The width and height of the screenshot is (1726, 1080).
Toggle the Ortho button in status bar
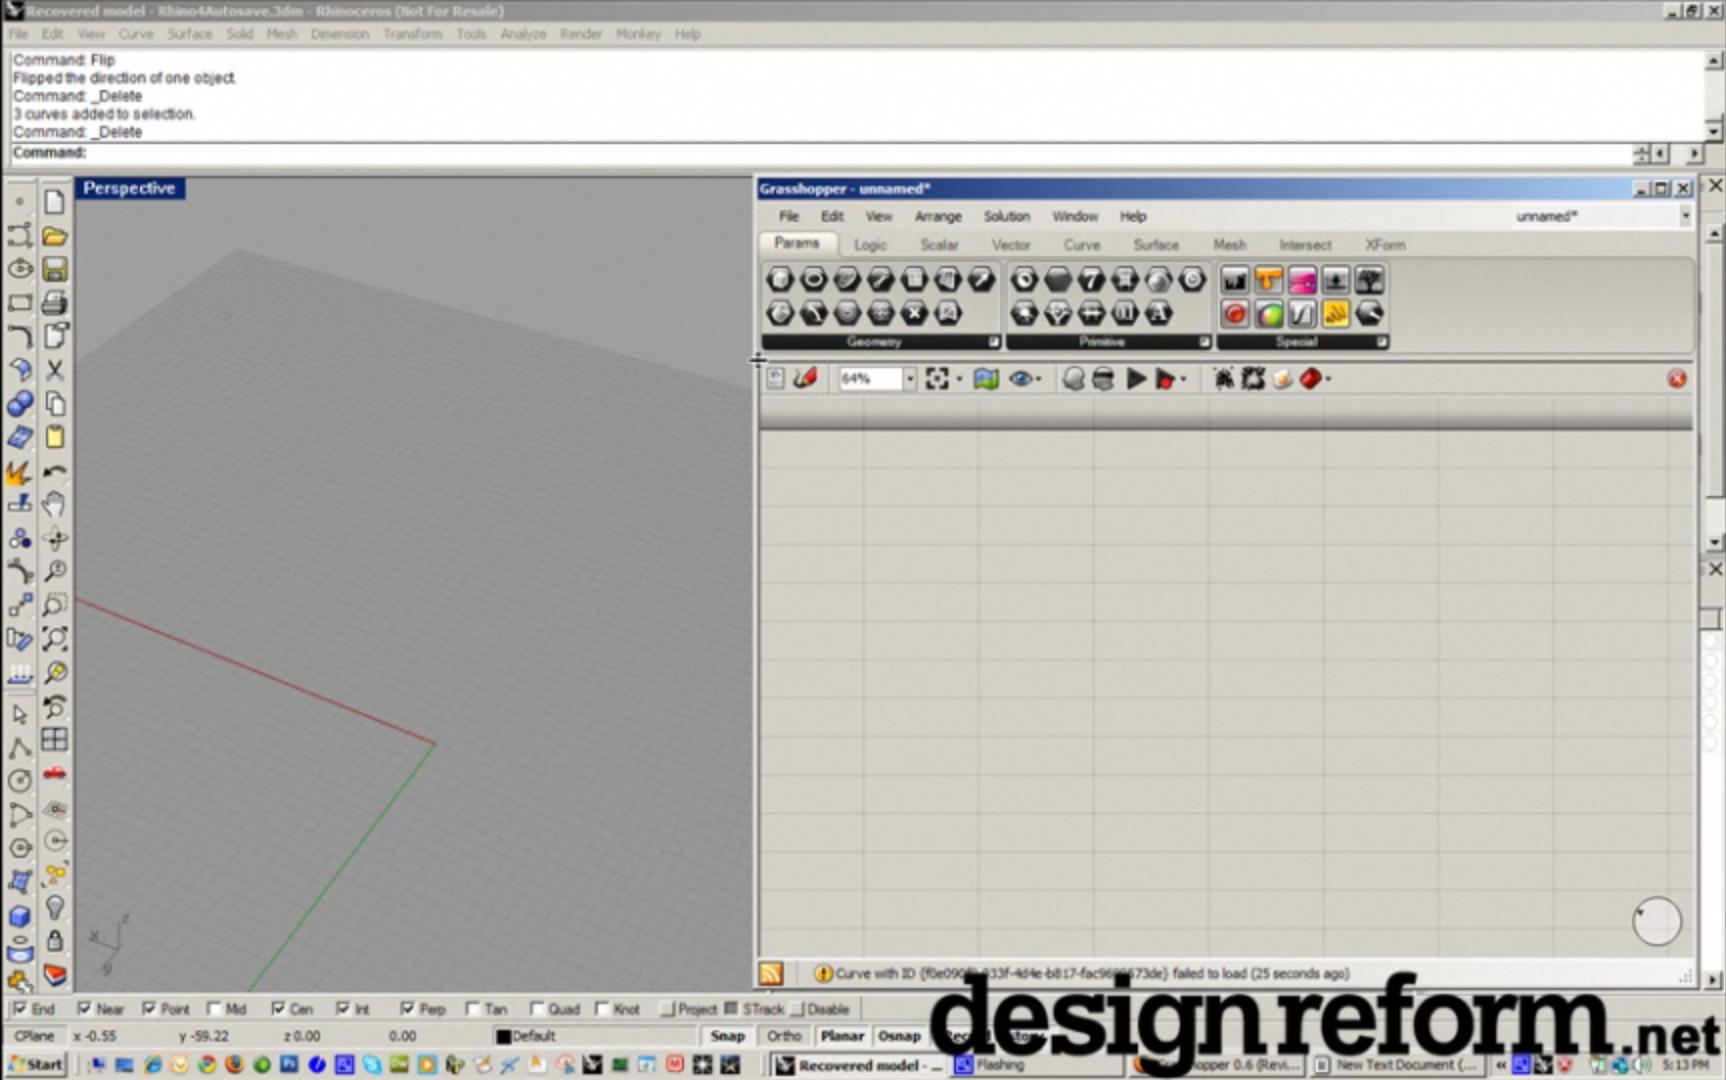(x=784, y=1036)
